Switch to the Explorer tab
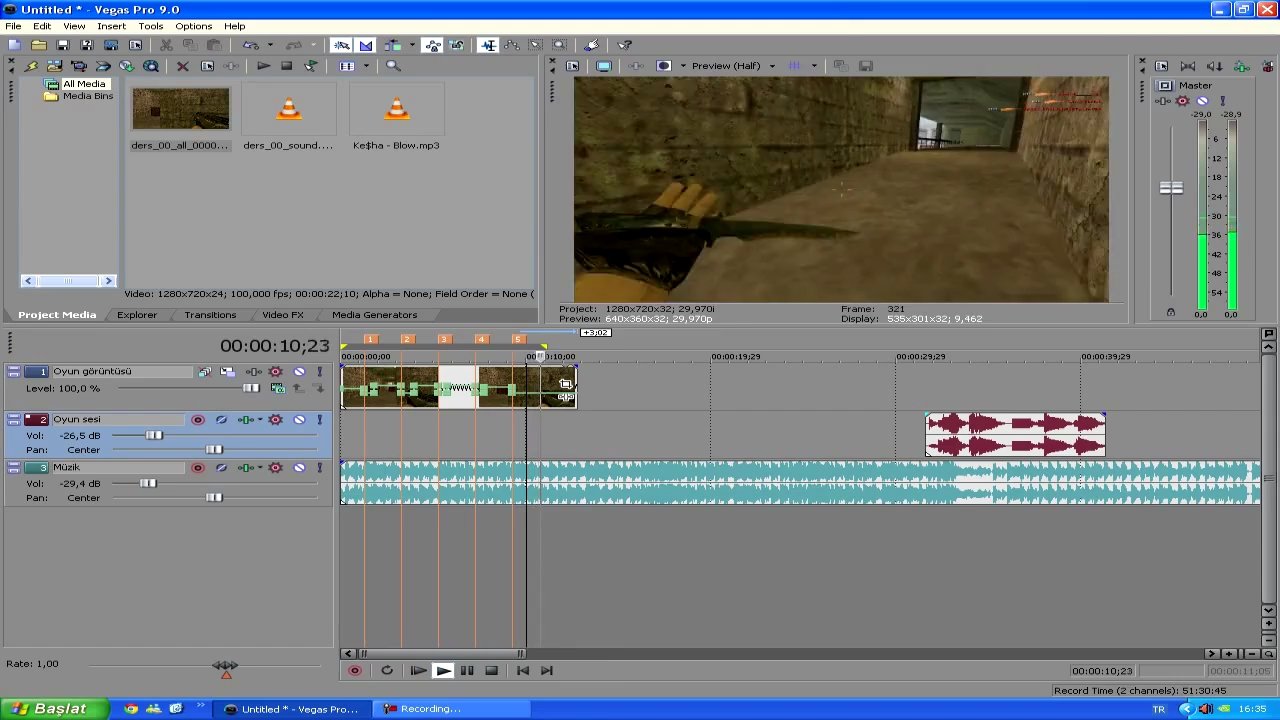Viewport: 1280px width, 720px height. click(137, 315)
